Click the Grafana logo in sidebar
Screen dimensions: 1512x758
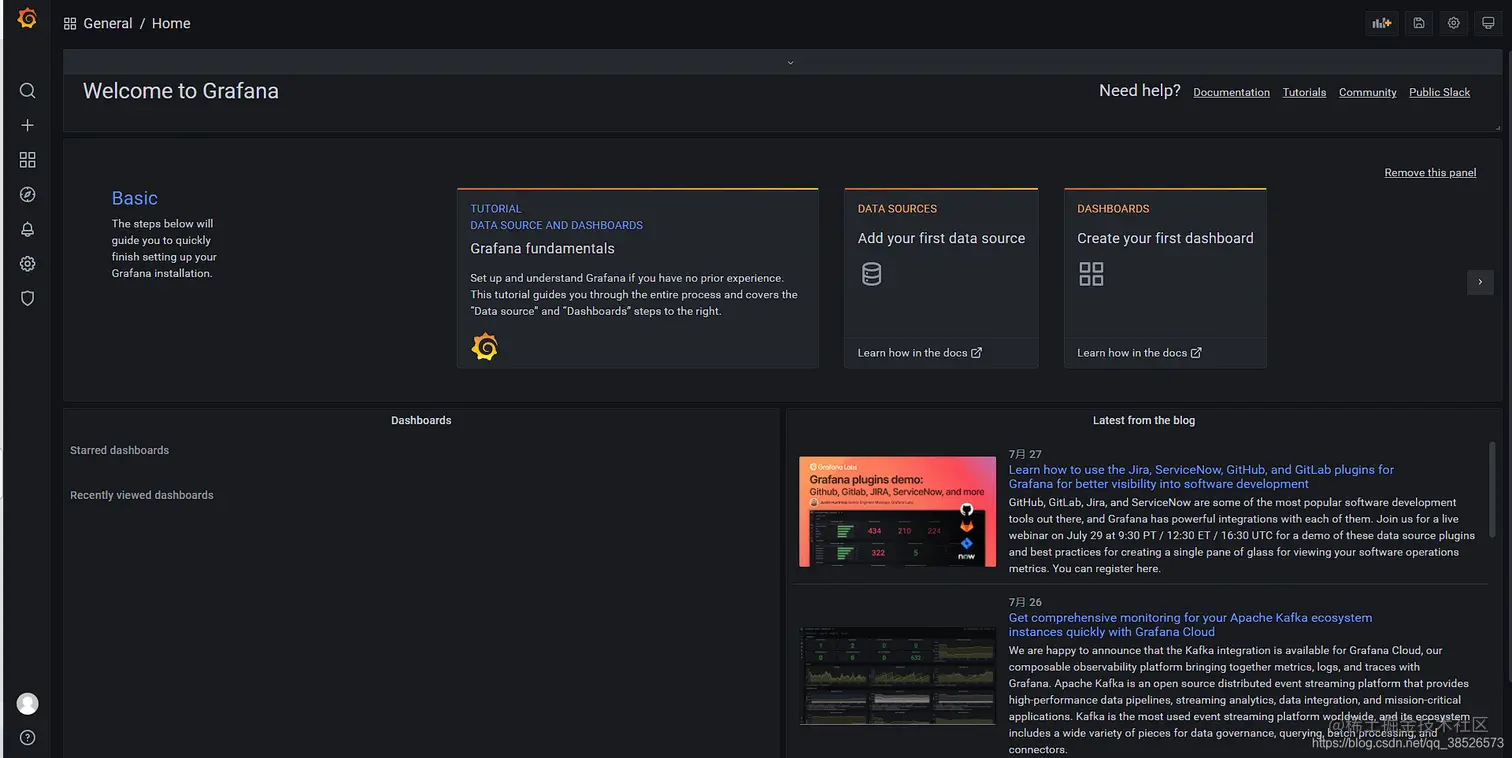coord(27,18)
